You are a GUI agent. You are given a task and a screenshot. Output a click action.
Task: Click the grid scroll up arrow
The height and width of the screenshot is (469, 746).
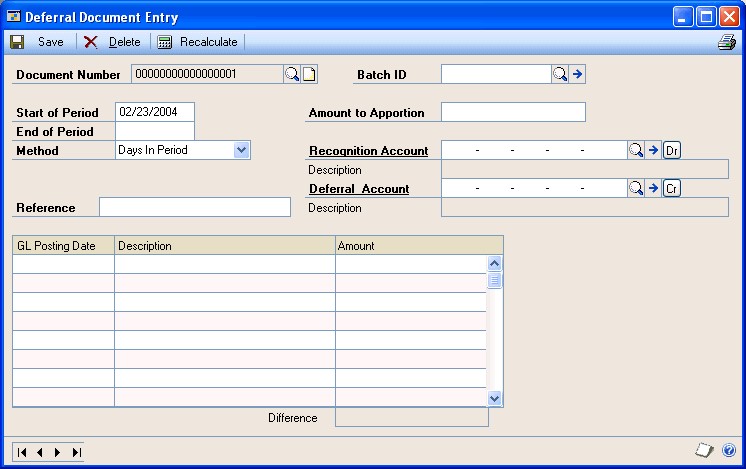click(x=494, y=264)
